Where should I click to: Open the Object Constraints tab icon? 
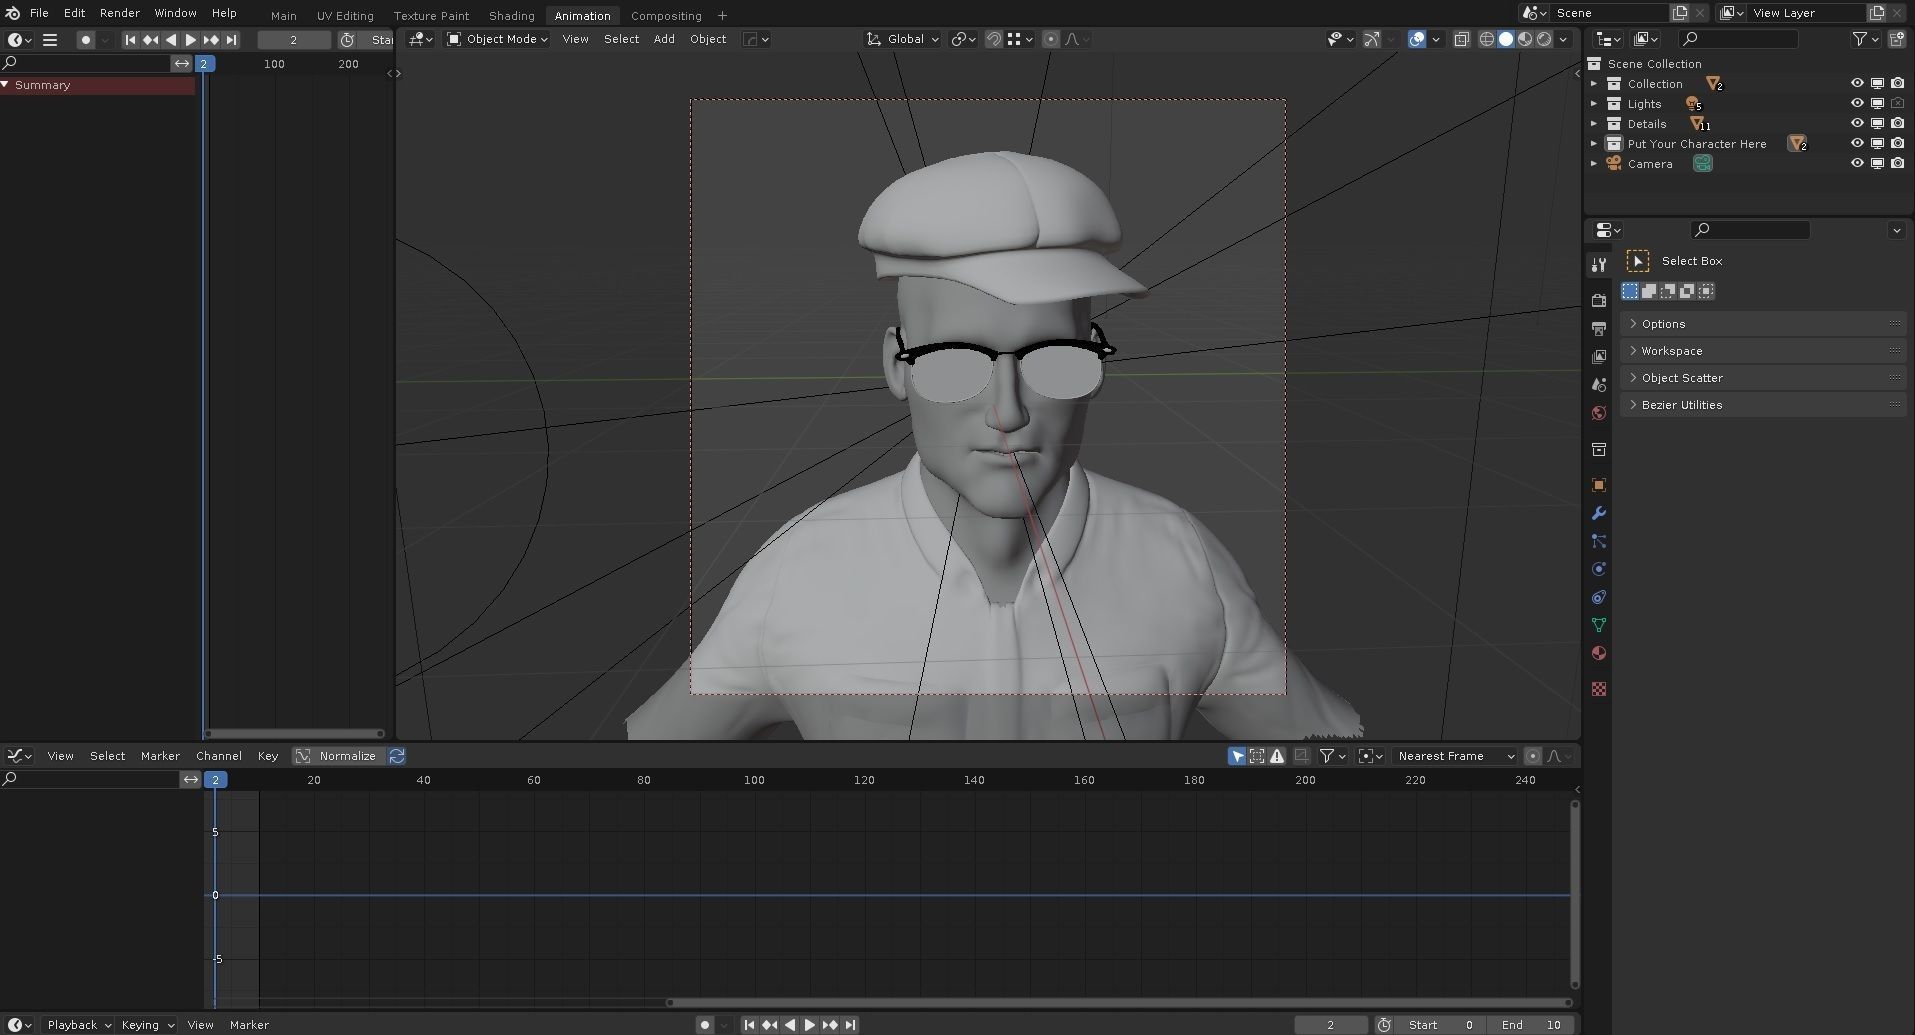(1598, 597)
